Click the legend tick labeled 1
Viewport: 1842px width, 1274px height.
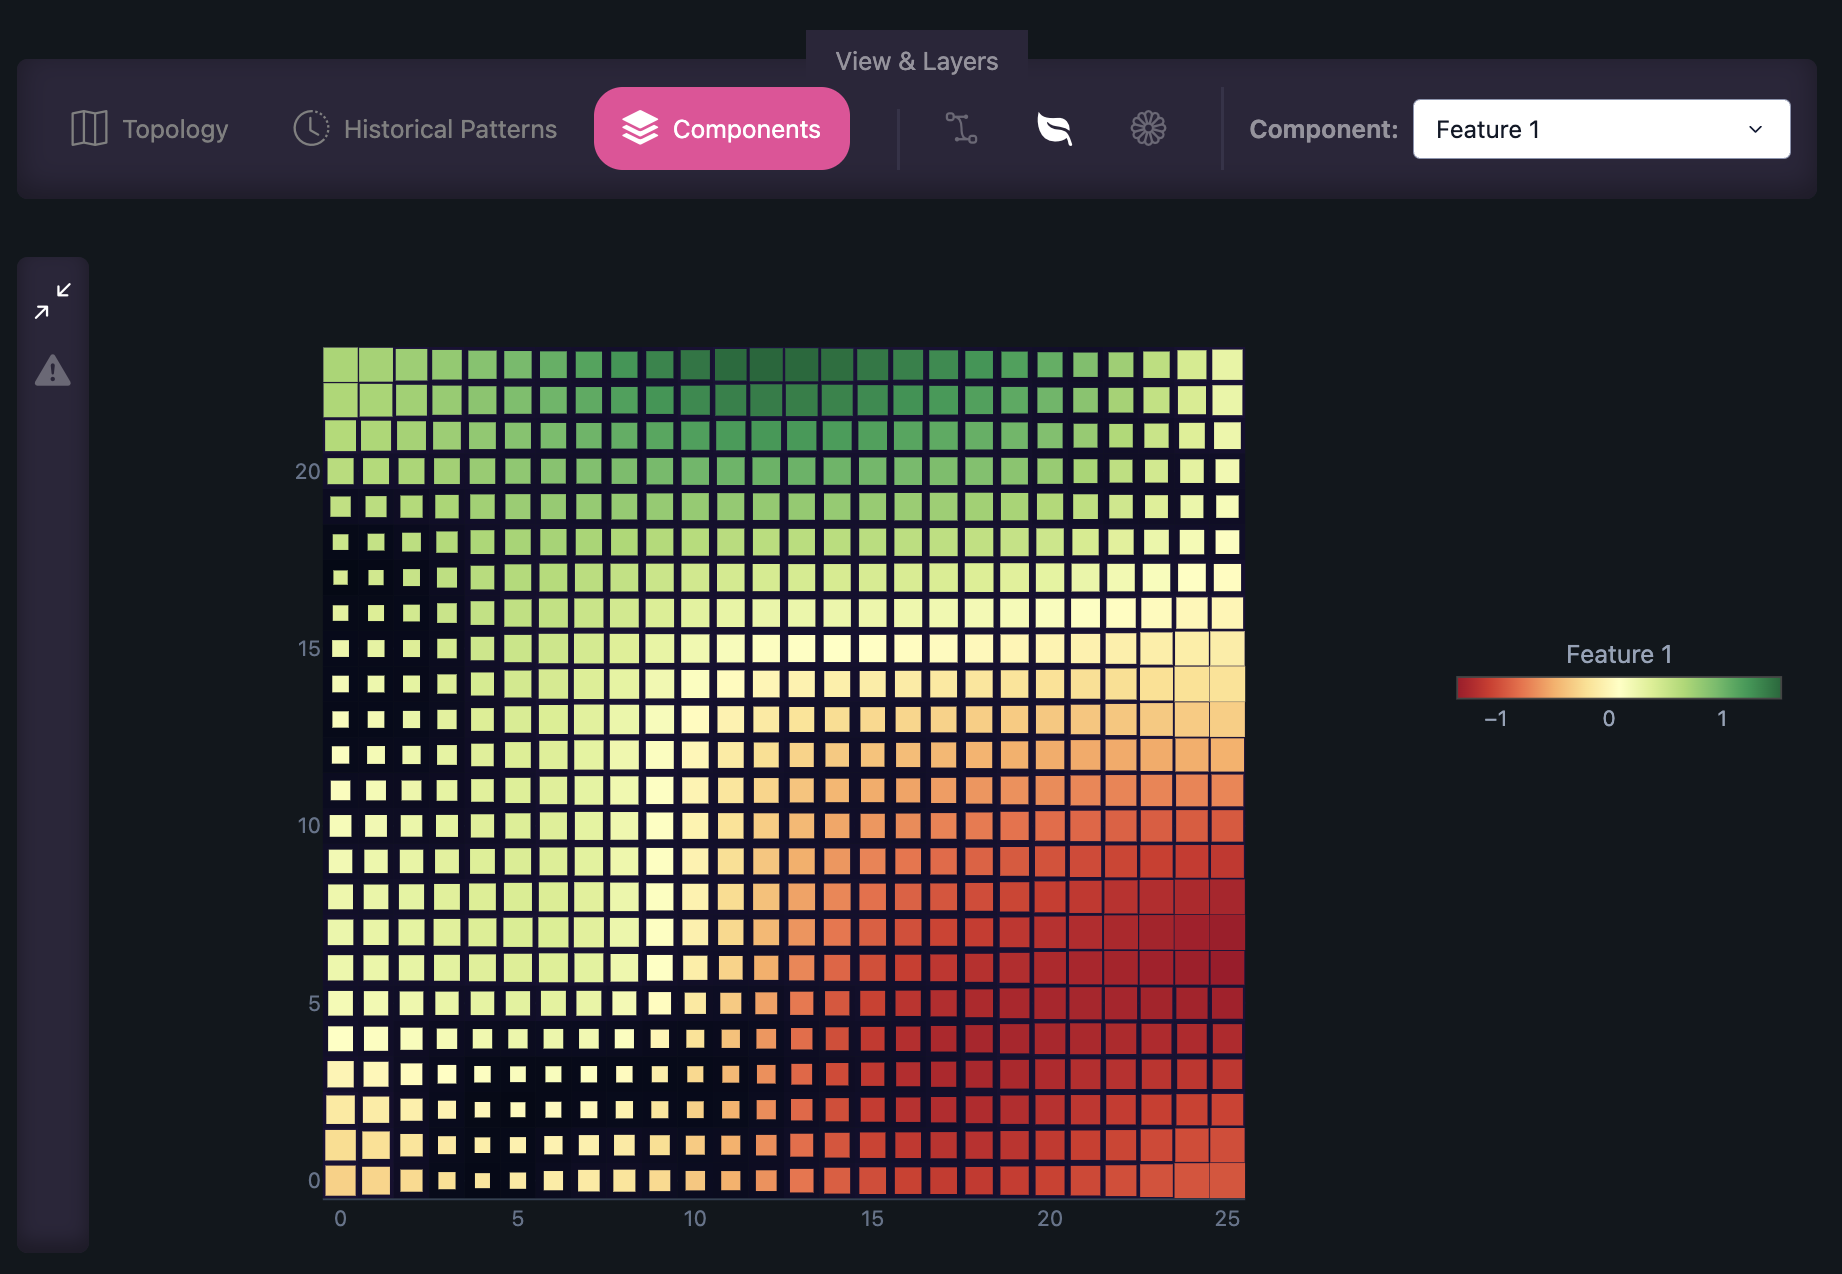pos(1722,718)
